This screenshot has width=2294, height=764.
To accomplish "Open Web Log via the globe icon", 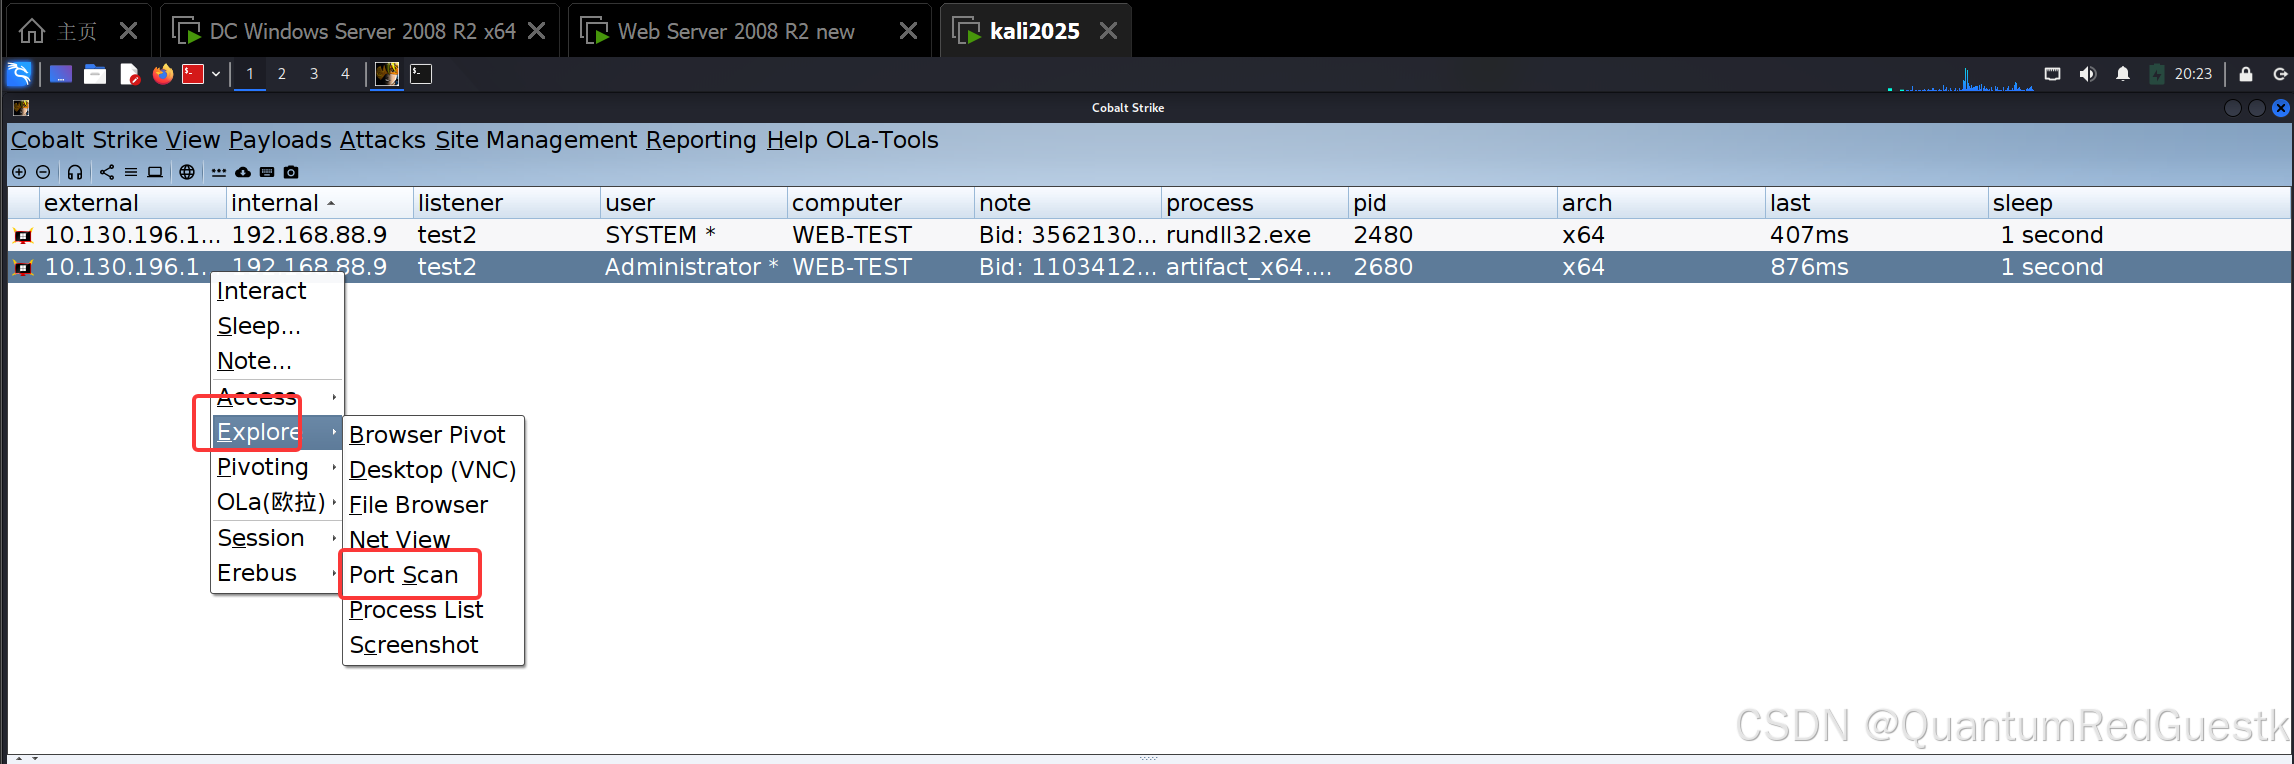I will pyautogui.click(x=187, y=172).
